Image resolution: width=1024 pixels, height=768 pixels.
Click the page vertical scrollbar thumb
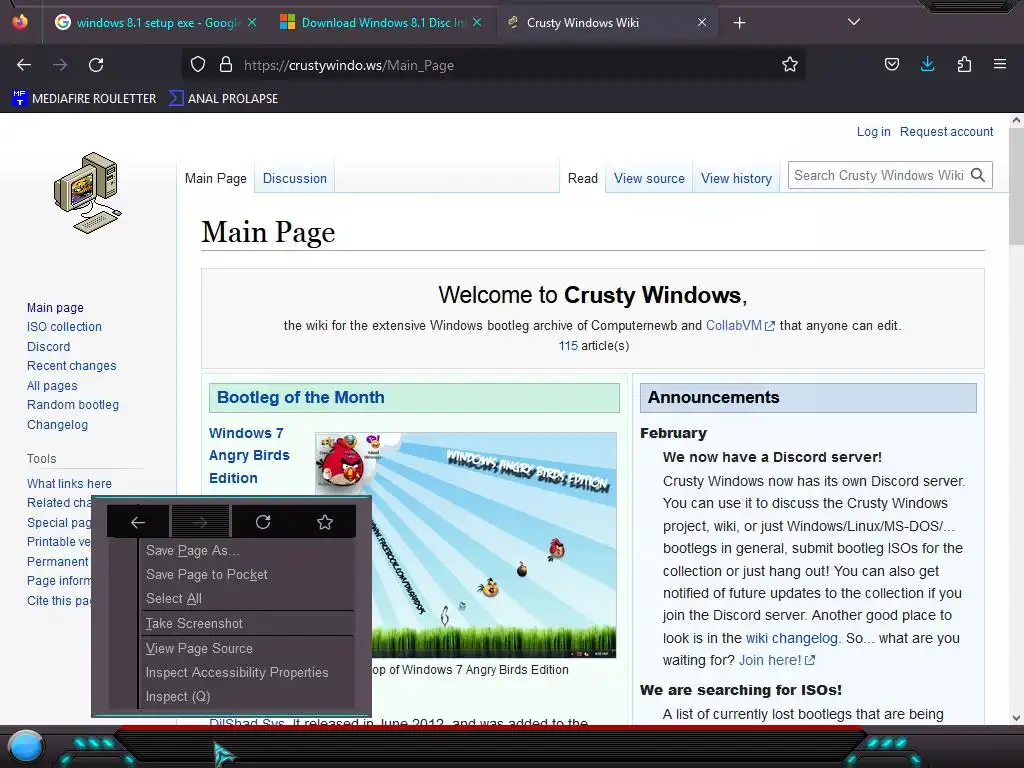click(x=1016, y=186)
